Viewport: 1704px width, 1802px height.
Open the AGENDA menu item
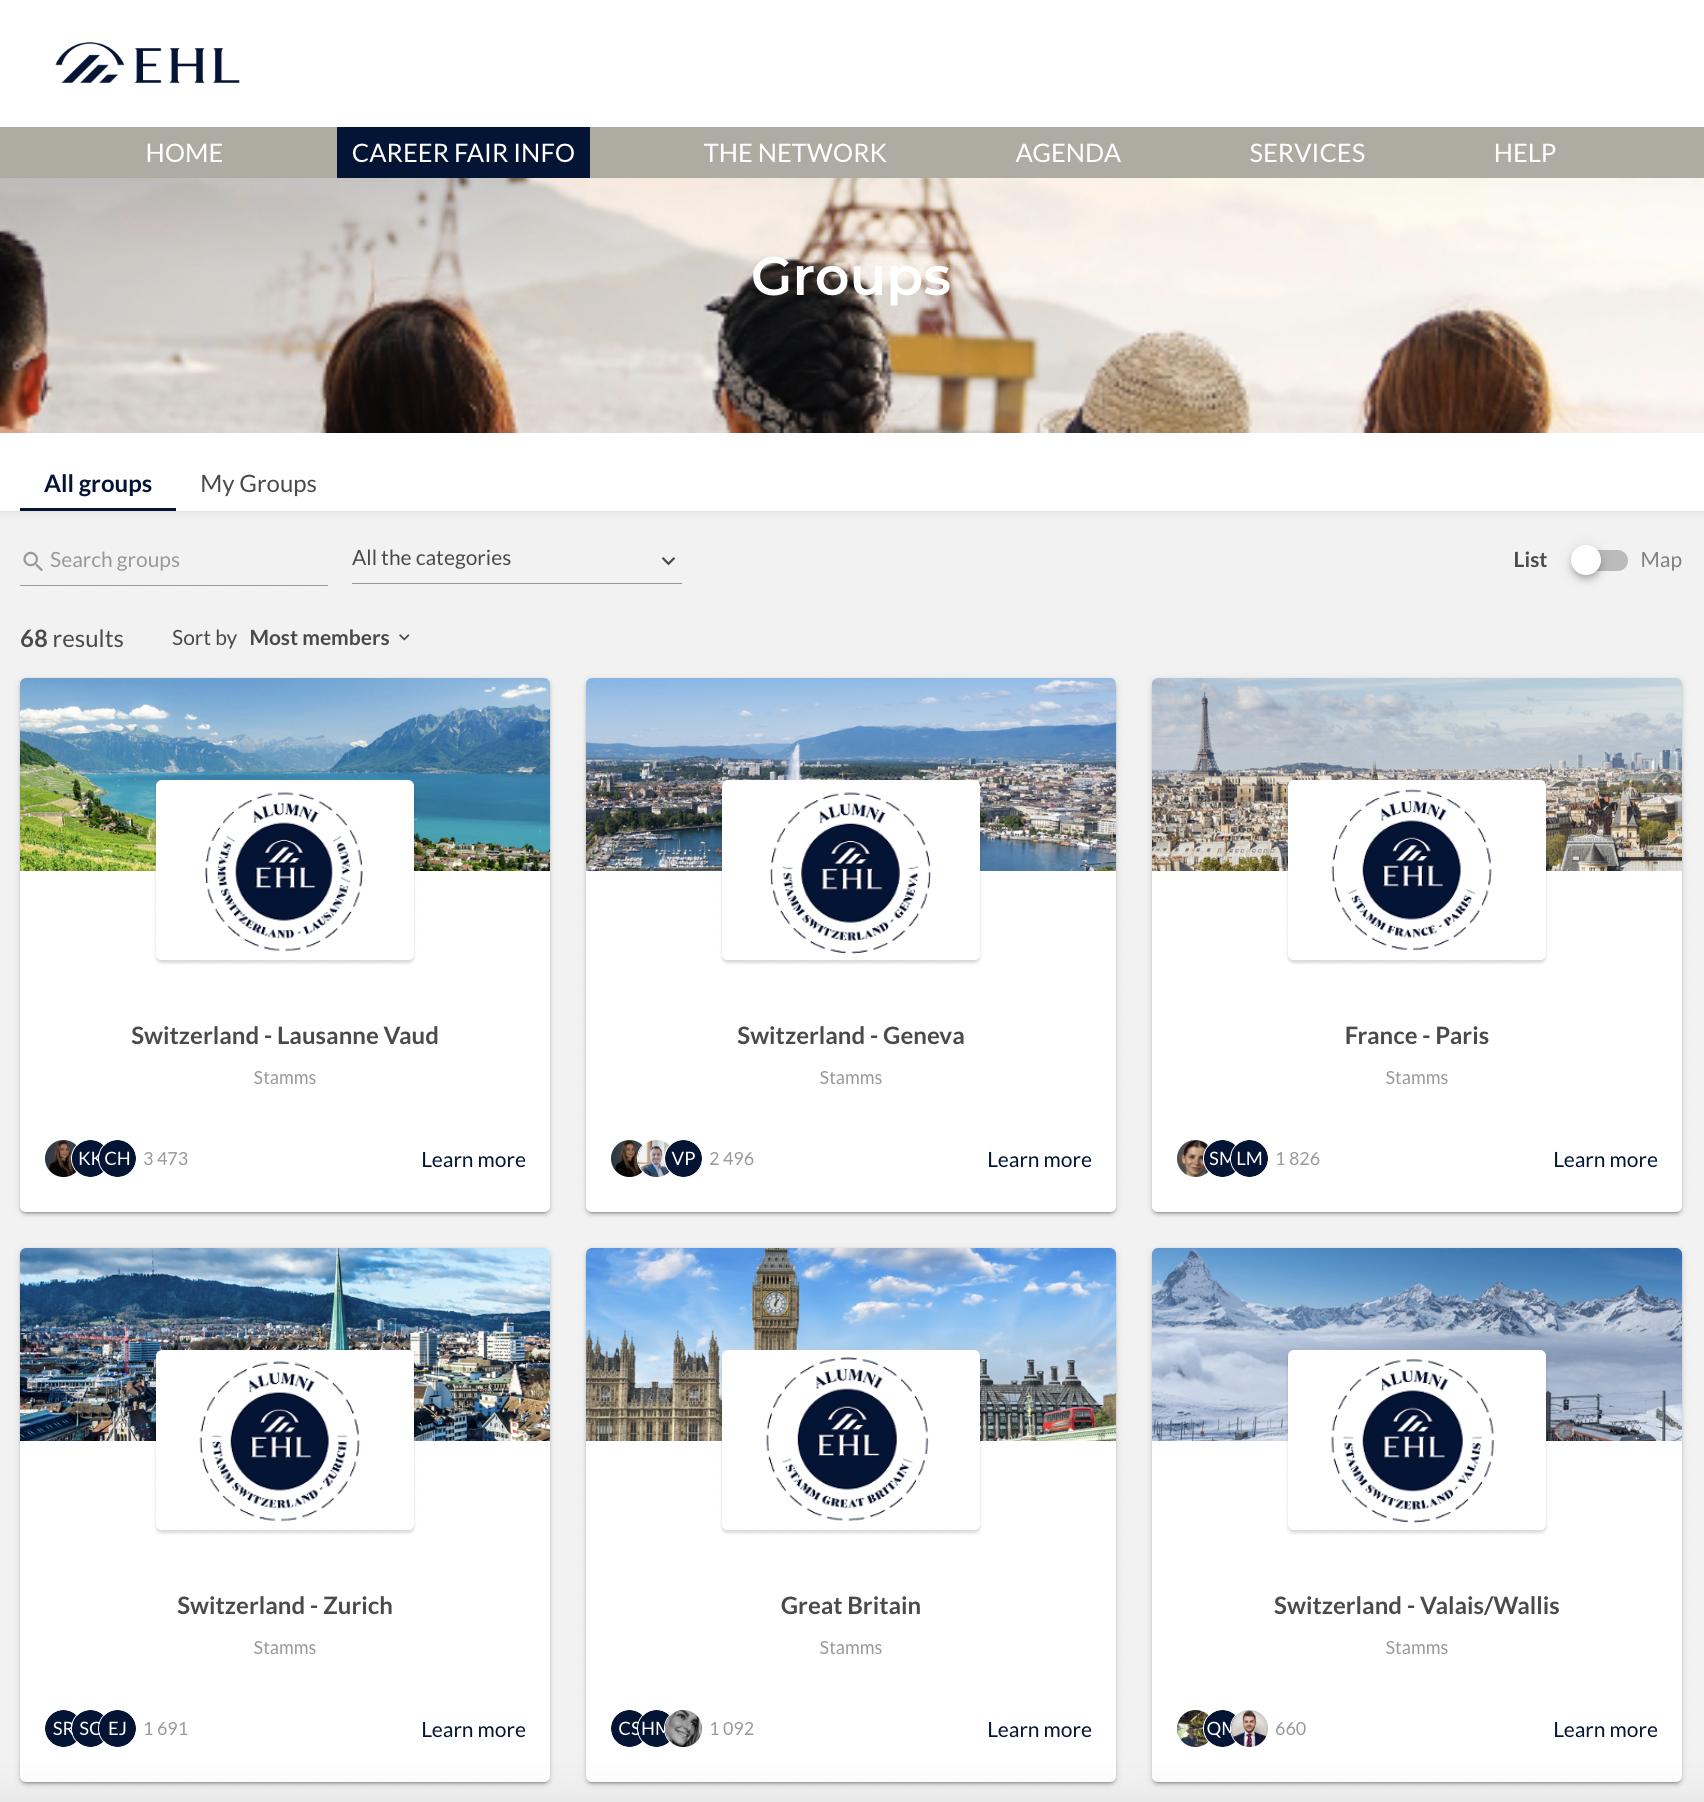pyautogui.click(x=1068, y=153)
